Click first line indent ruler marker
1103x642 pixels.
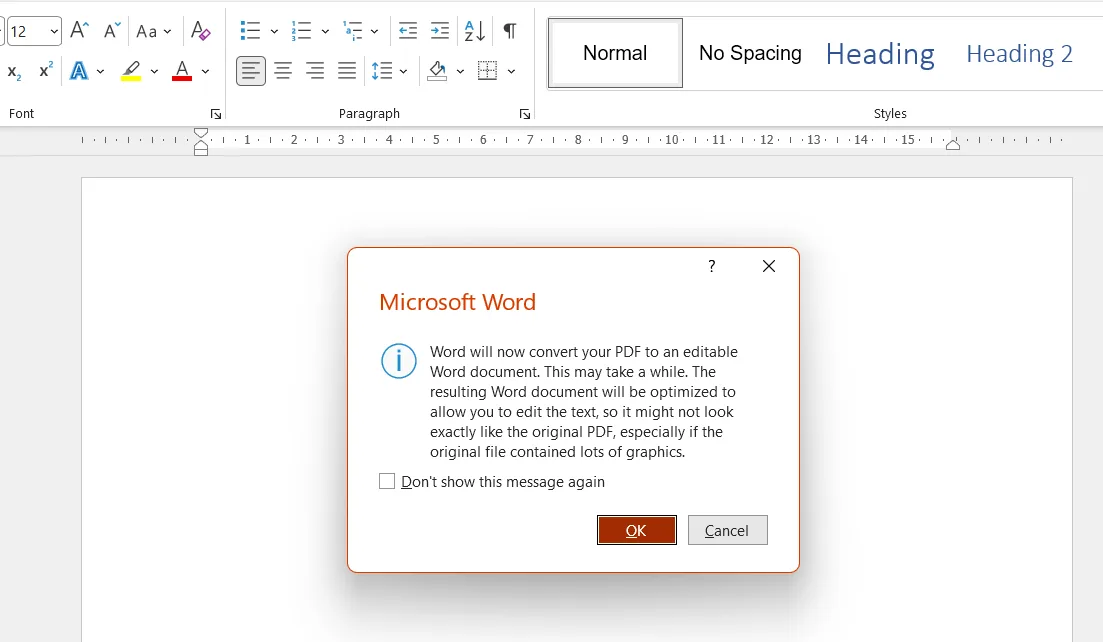[x=200, y=134]
